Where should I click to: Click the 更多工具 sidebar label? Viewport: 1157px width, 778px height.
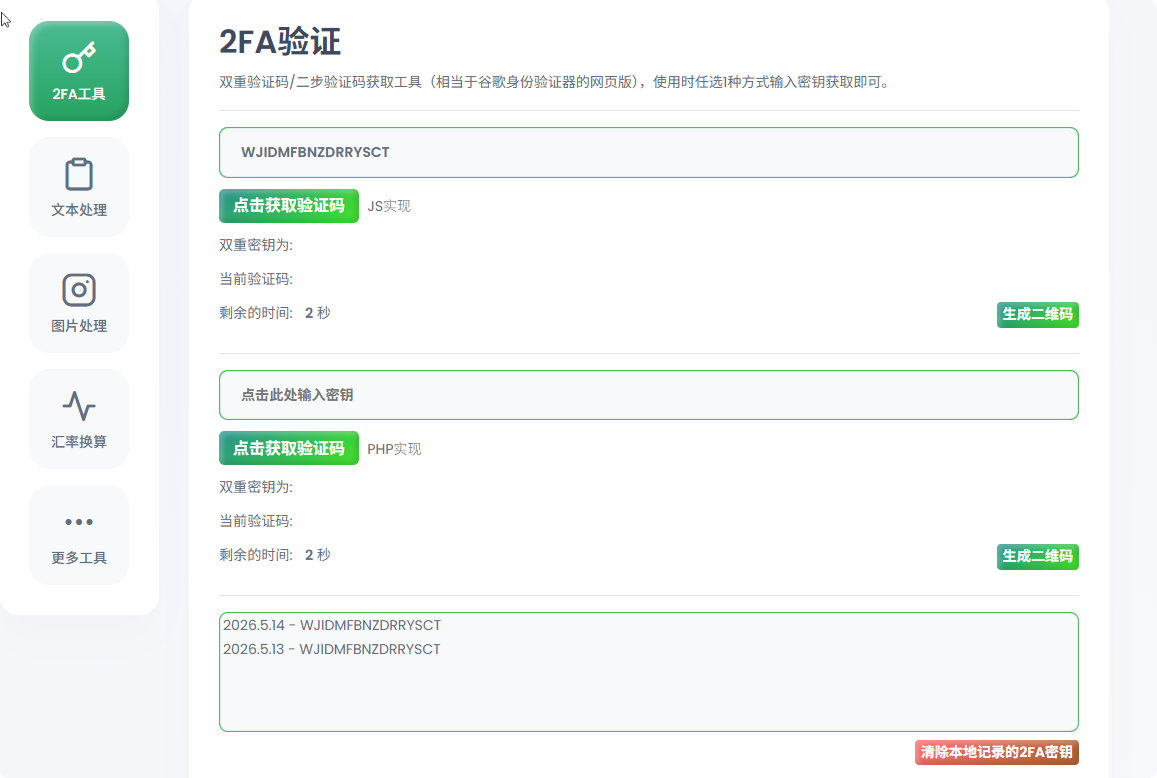pos(79,558)
